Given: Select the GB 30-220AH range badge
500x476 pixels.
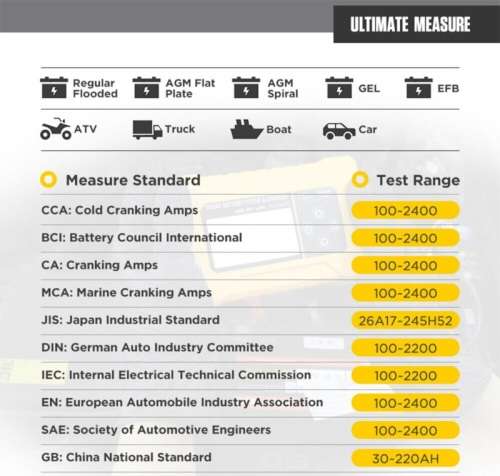Looking at the screenshot, I should click(406, 458).
